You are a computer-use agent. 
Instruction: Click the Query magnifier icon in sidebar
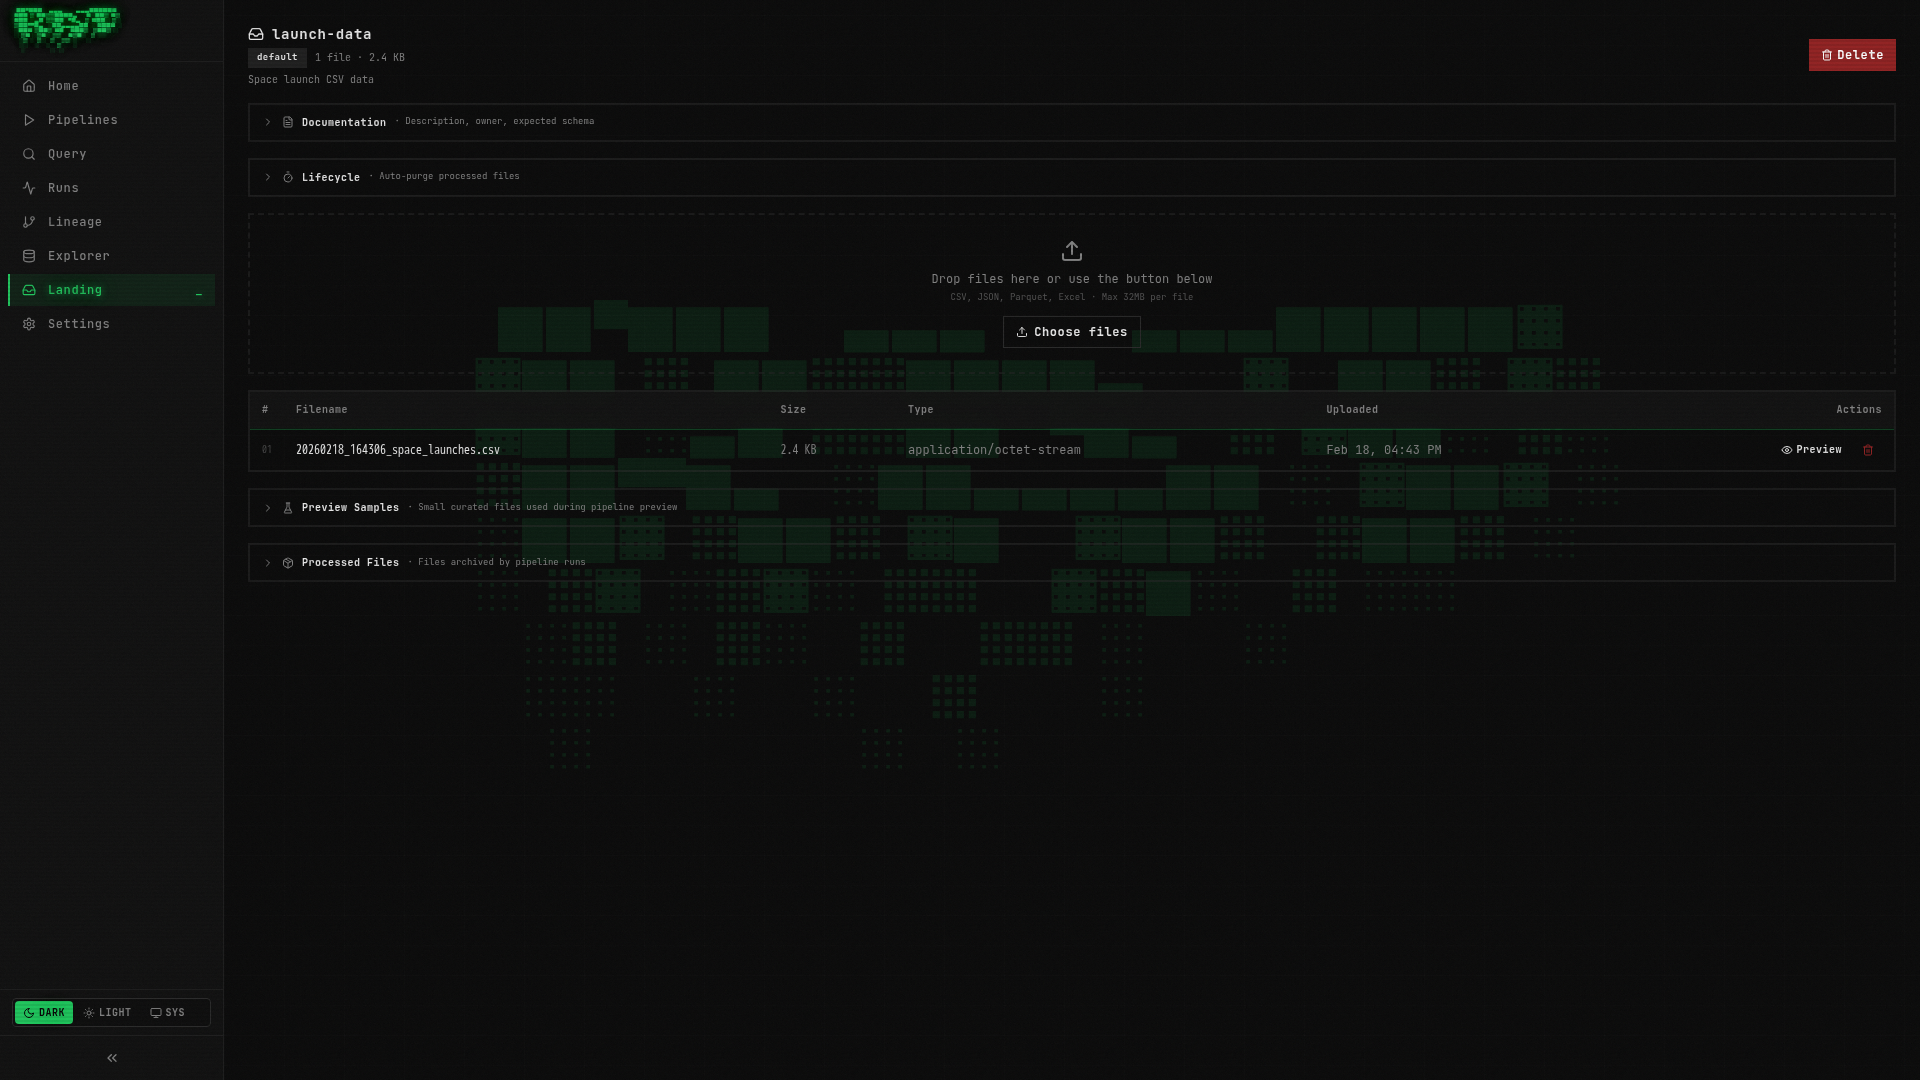pyautogui.click(x=29, y=154)
